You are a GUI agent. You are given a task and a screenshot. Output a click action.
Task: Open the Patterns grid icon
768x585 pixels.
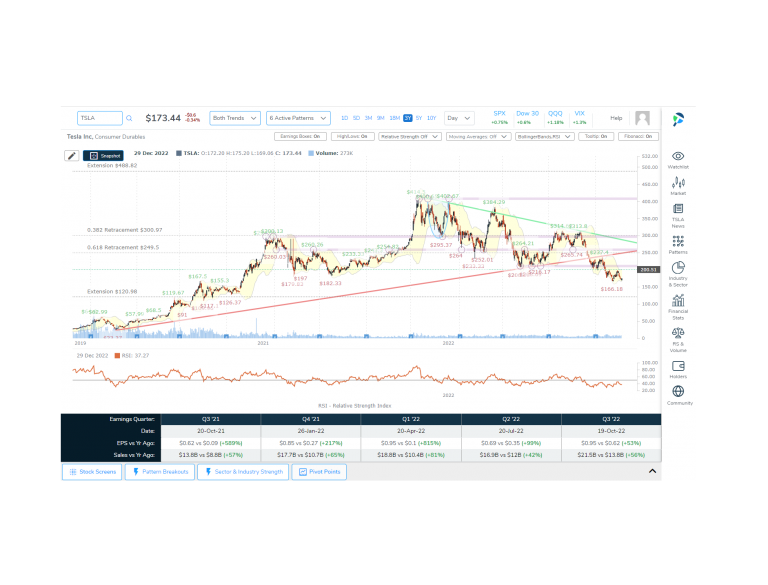(x=678, y=241)
